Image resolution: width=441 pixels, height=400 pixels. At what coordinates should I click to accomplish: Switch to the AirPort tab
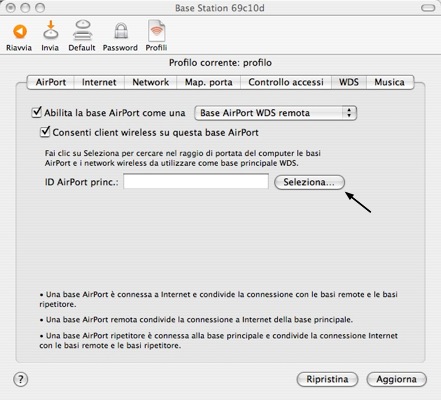click(51, 82)
